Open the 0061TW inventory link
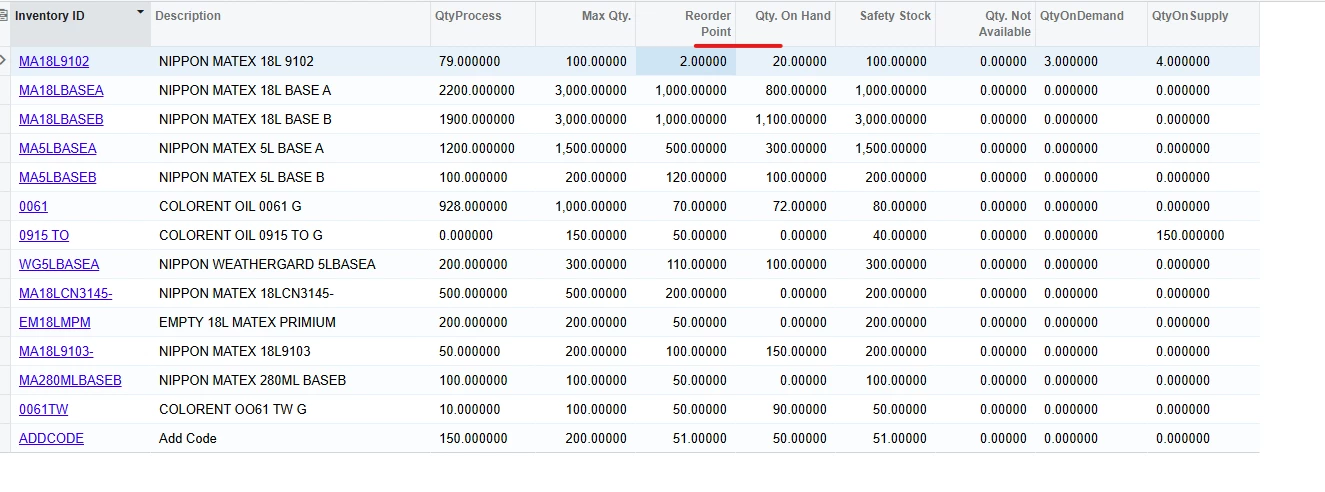Viewport: 1325px width, 492px height. [x=44, y=409]
